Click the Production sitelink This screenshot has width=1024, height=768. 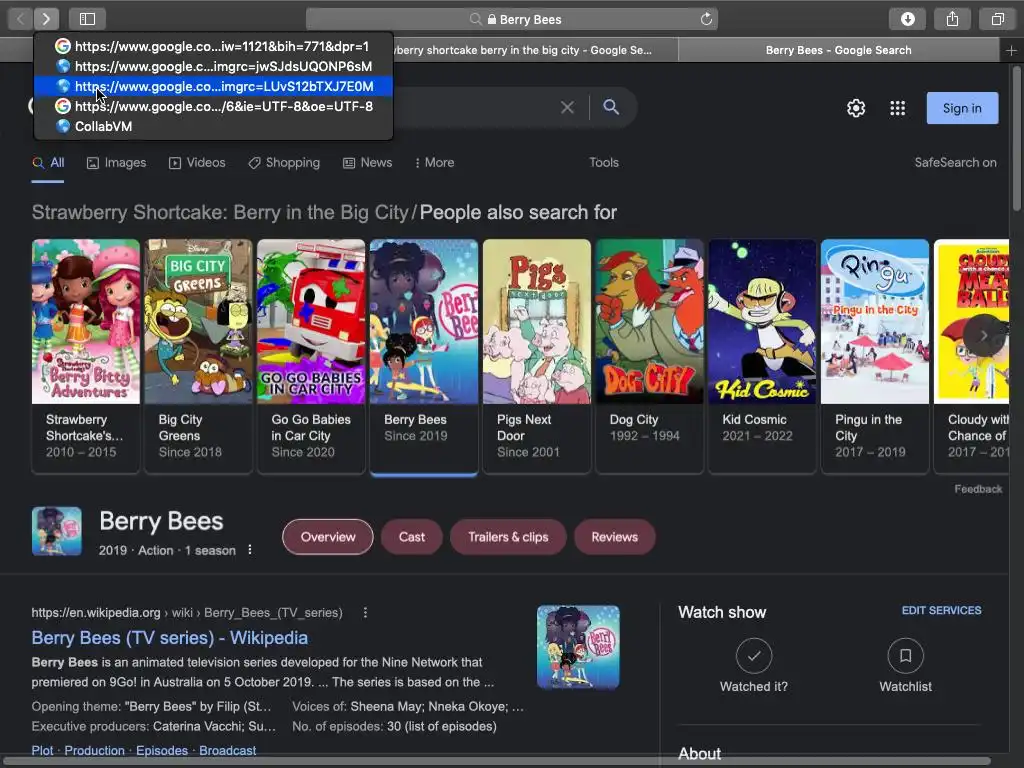coord(94,750)
